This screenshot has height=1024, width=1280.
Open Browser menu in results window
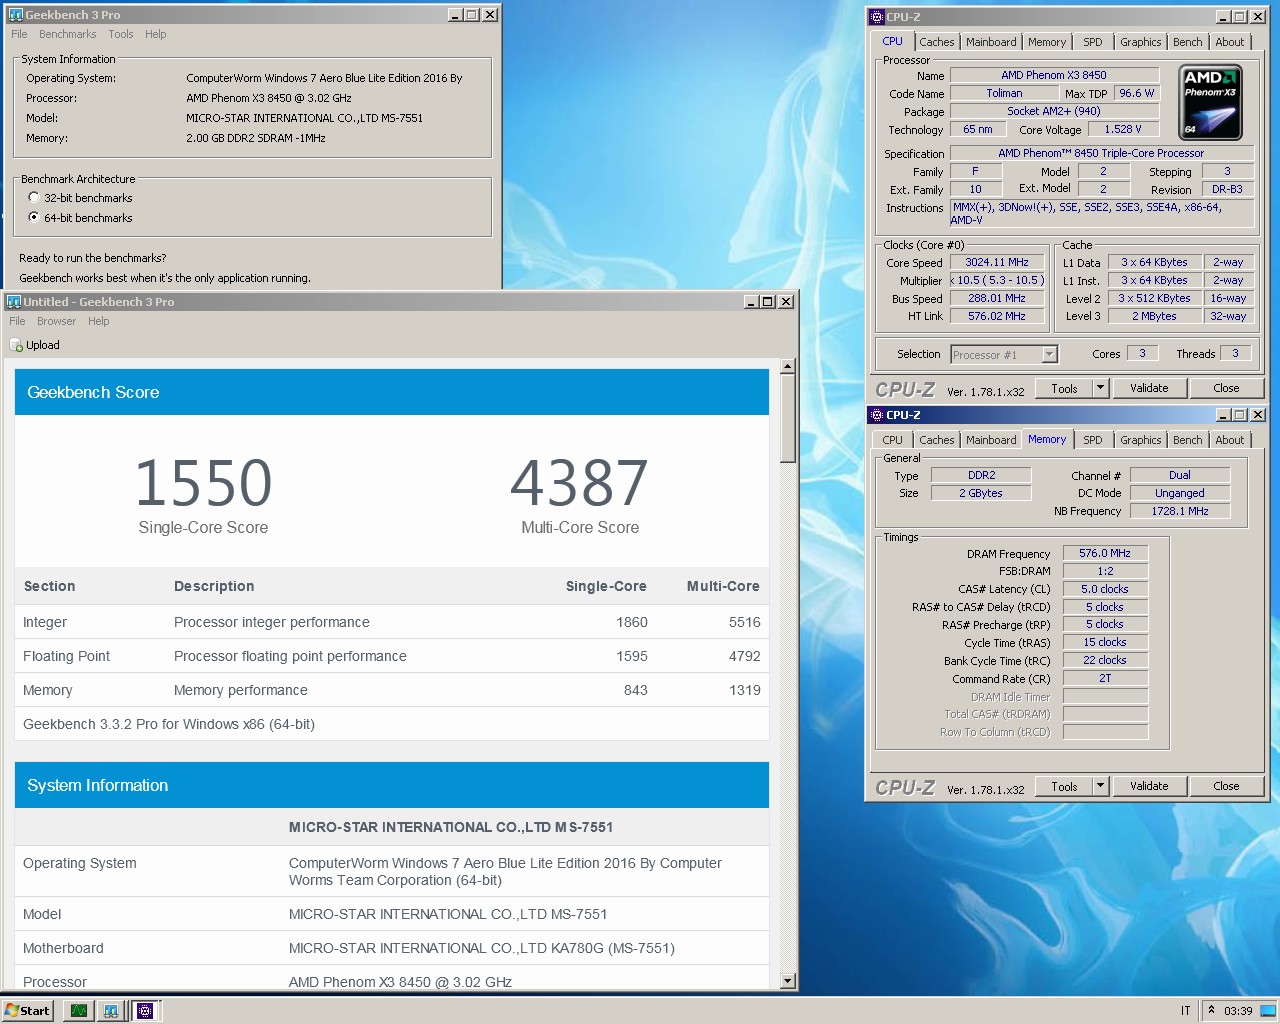tap(56, 321)
